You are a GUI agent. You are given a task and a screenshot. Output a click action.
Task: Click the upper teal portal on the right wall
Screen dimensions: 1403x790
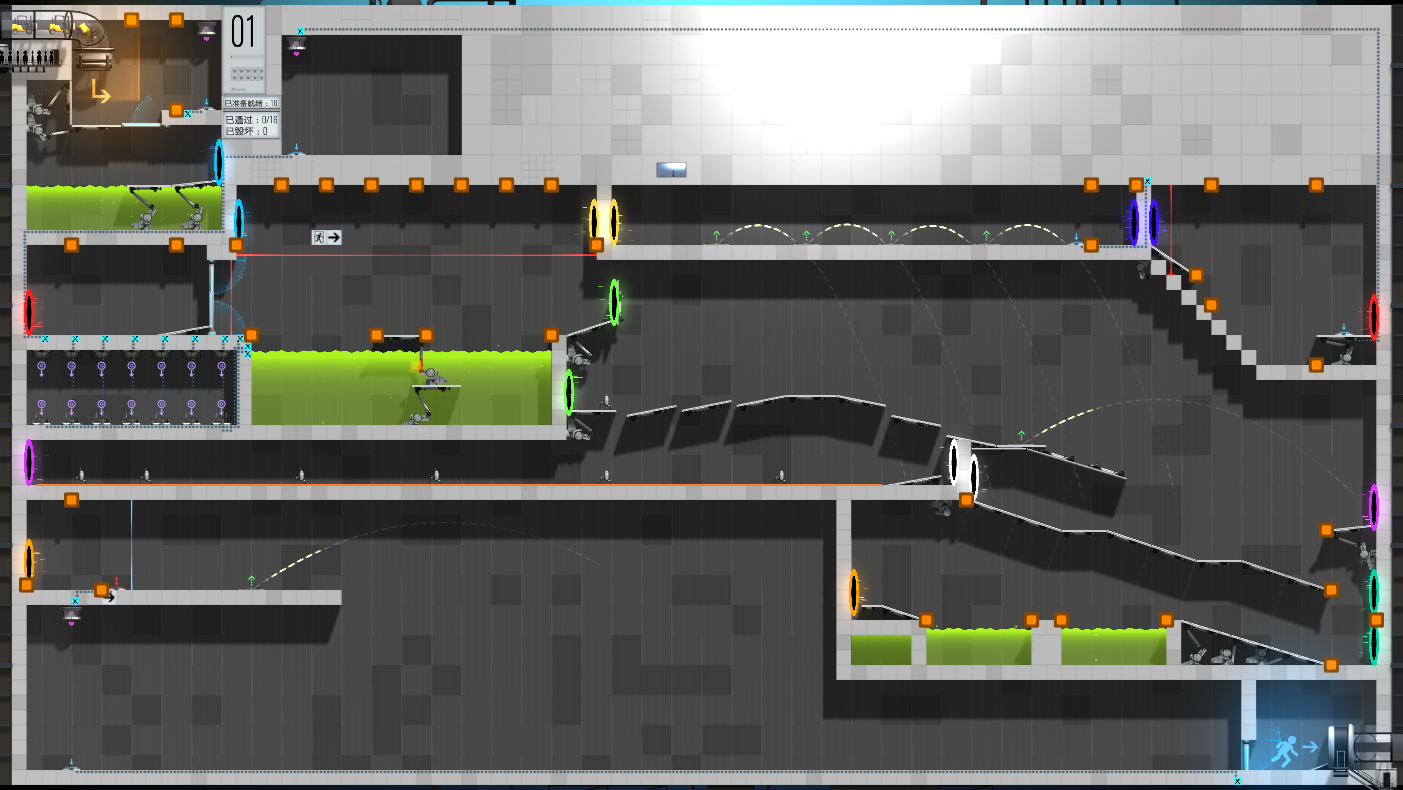(1374, 591)
